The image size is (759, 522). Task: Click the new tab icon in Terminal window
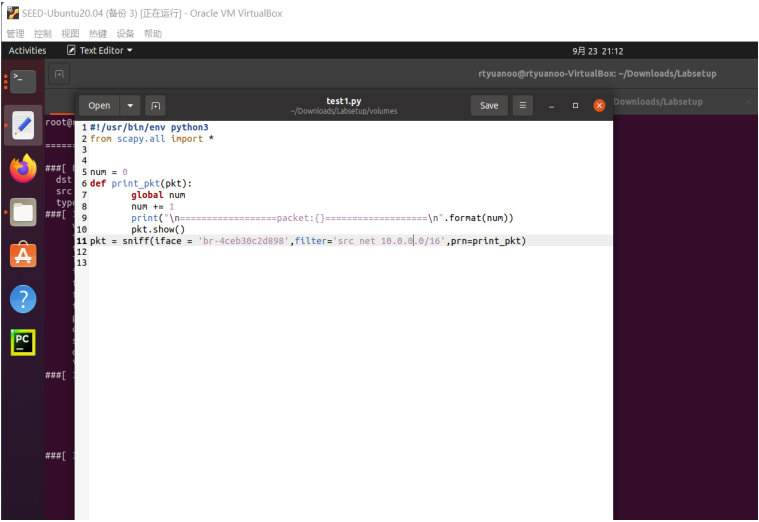click(59, 74)
